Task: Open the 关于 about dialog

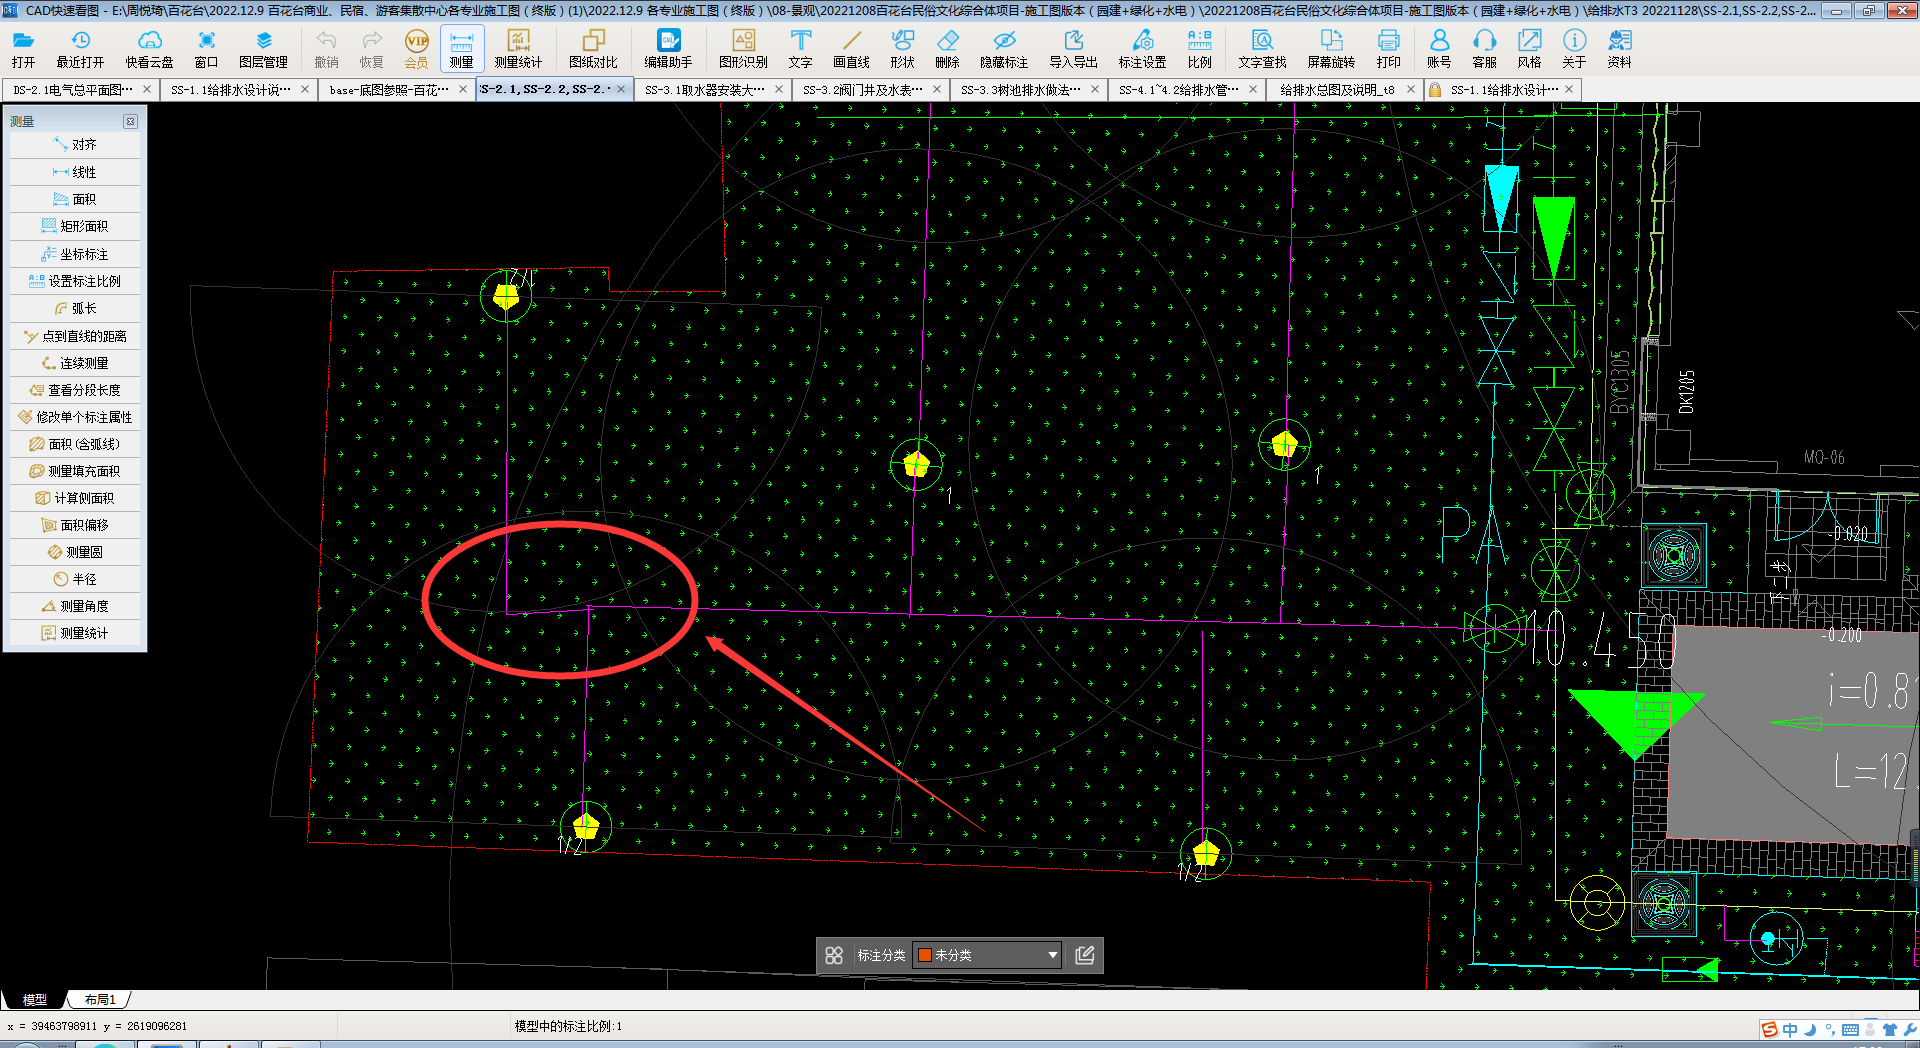Action: (x=1574, y=49)
